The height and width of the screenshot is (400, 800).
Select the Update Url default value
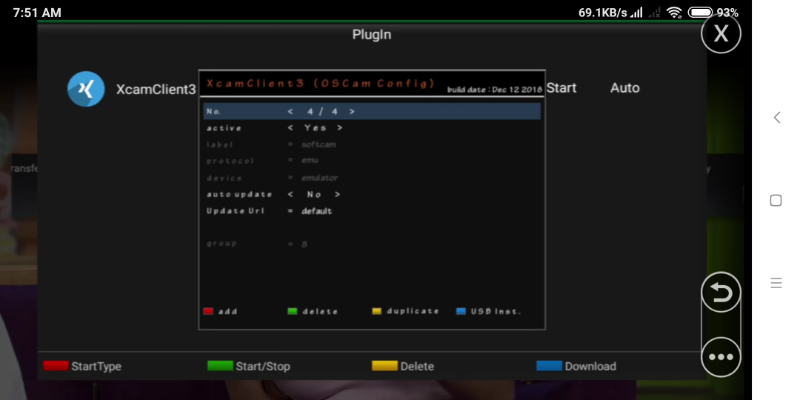(x=316, y=211)
